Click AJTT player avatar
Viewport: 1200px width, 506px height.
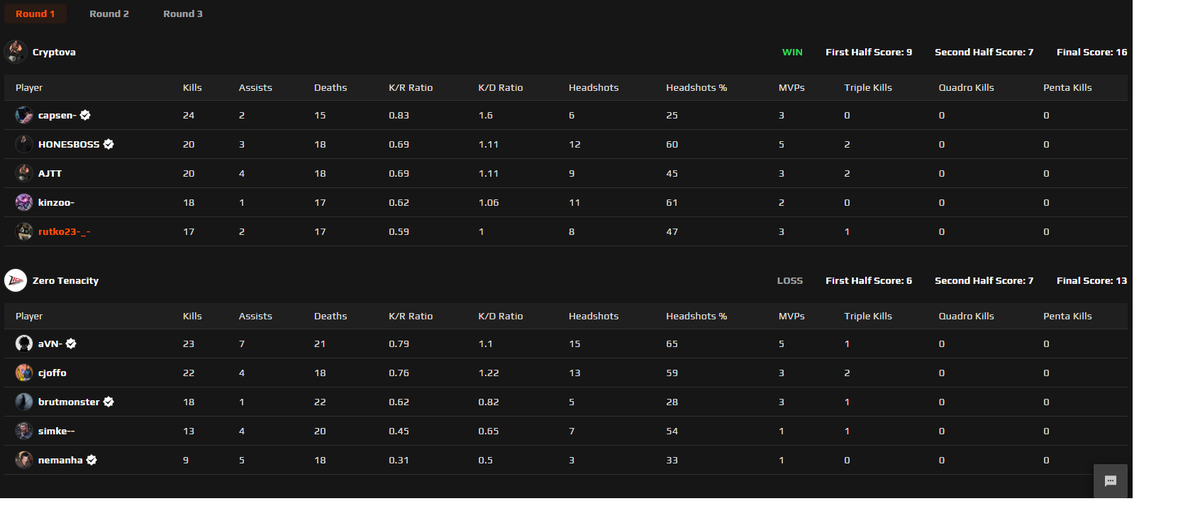(24, 174)
